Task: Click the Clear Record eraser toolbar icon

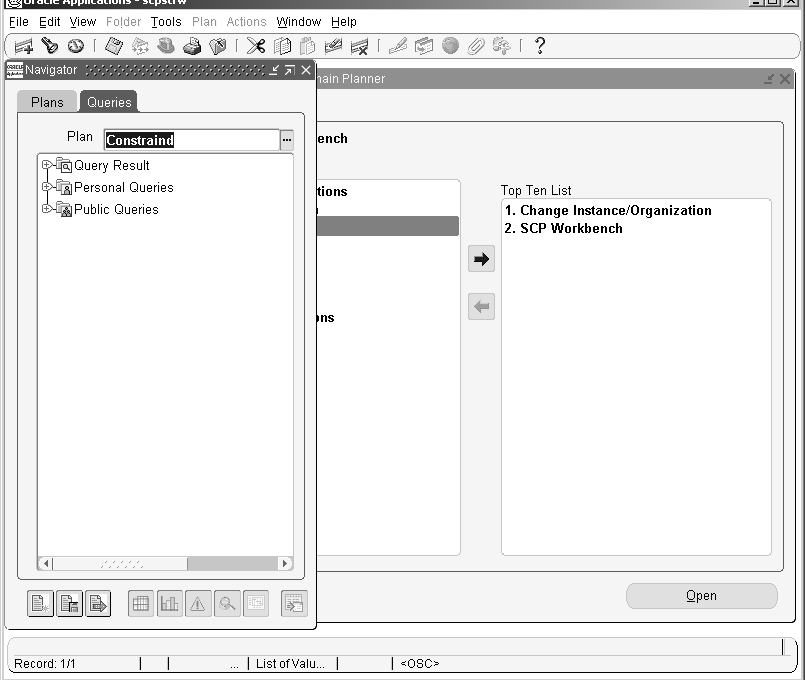Action: pos(333,46)
